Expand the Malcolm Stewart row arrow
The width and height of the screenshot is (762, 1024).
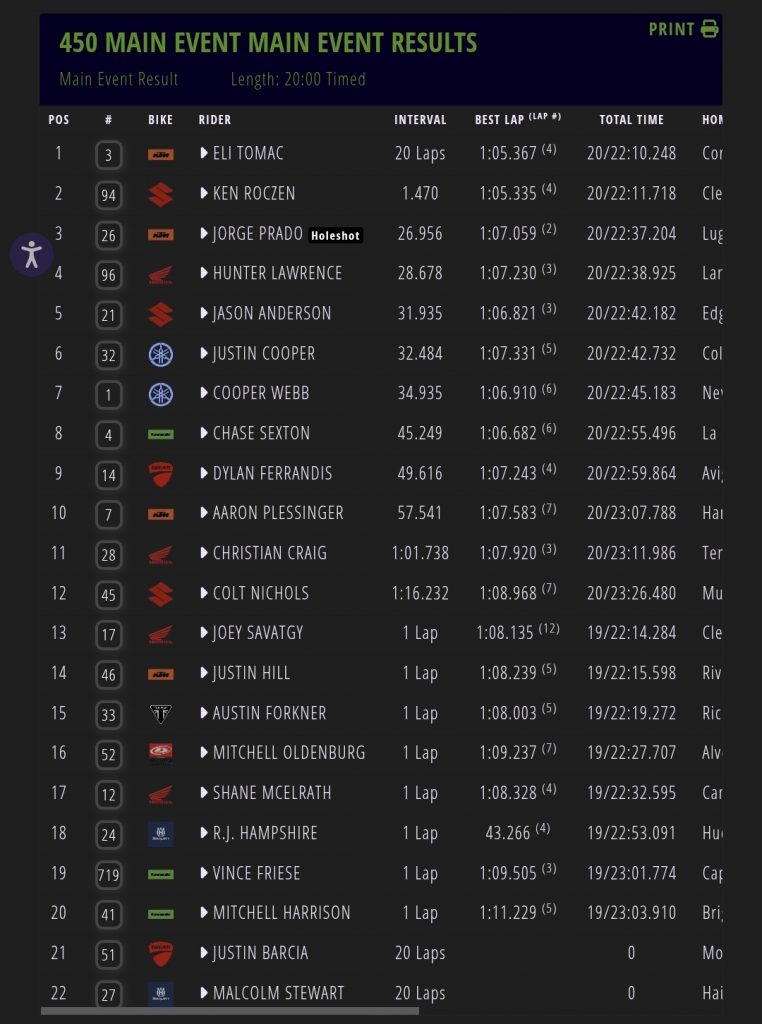pyautogui.click(x=204, y=993)
